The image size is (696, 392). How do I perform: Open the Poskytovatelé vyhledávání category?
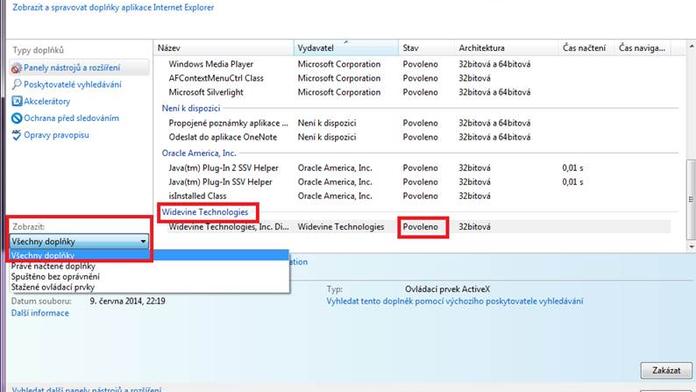72,84
